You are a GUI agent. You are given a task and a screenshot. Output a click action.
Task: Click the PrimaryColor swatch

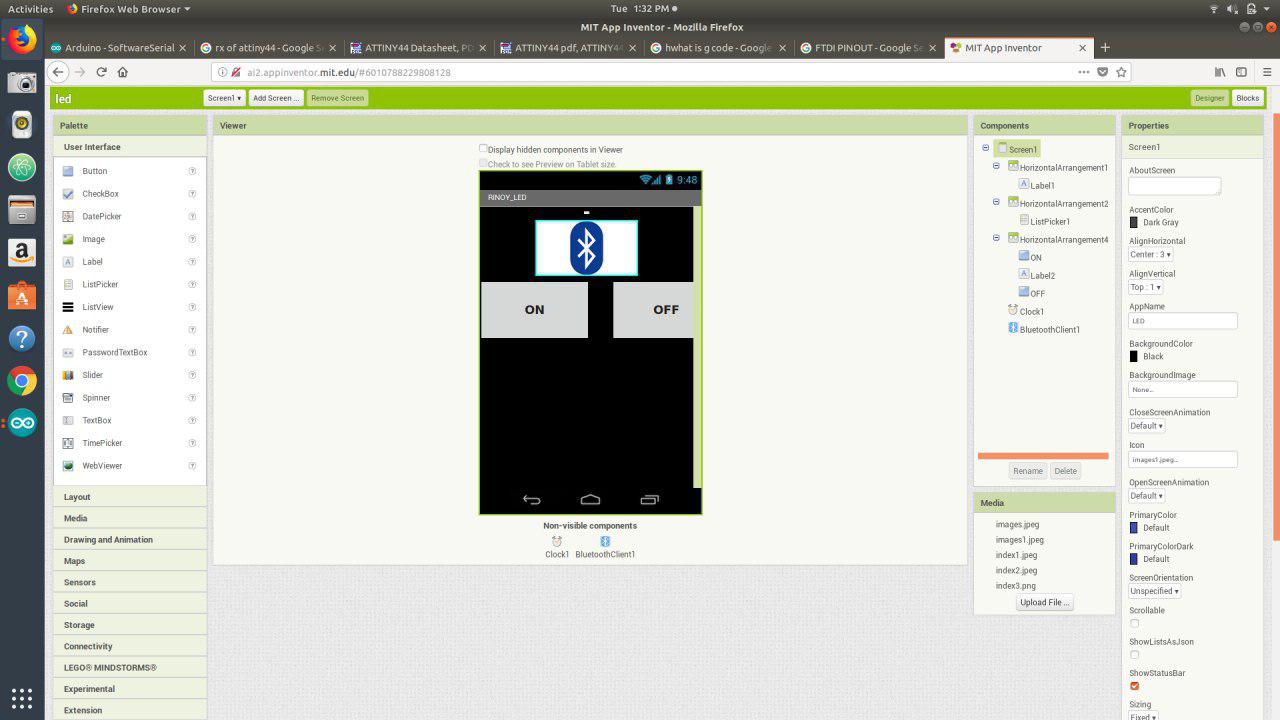[1134, 527]
